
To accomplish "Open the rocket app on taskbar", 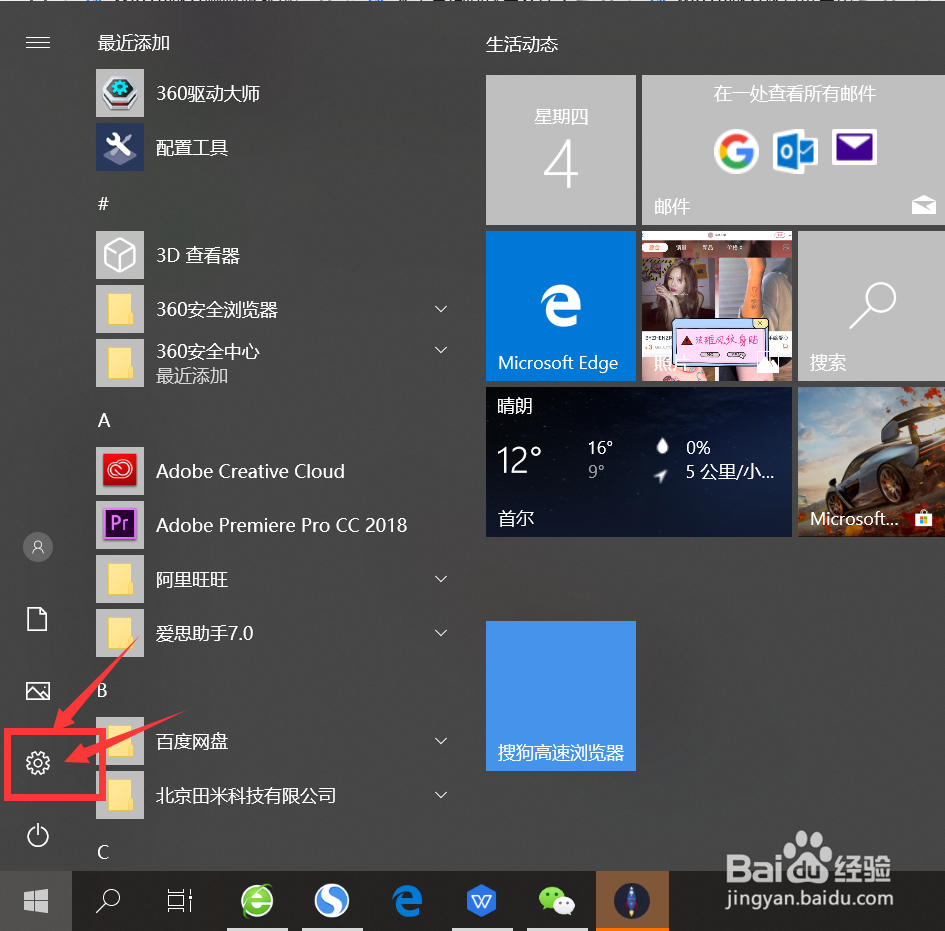I will [x=632, y=901].
